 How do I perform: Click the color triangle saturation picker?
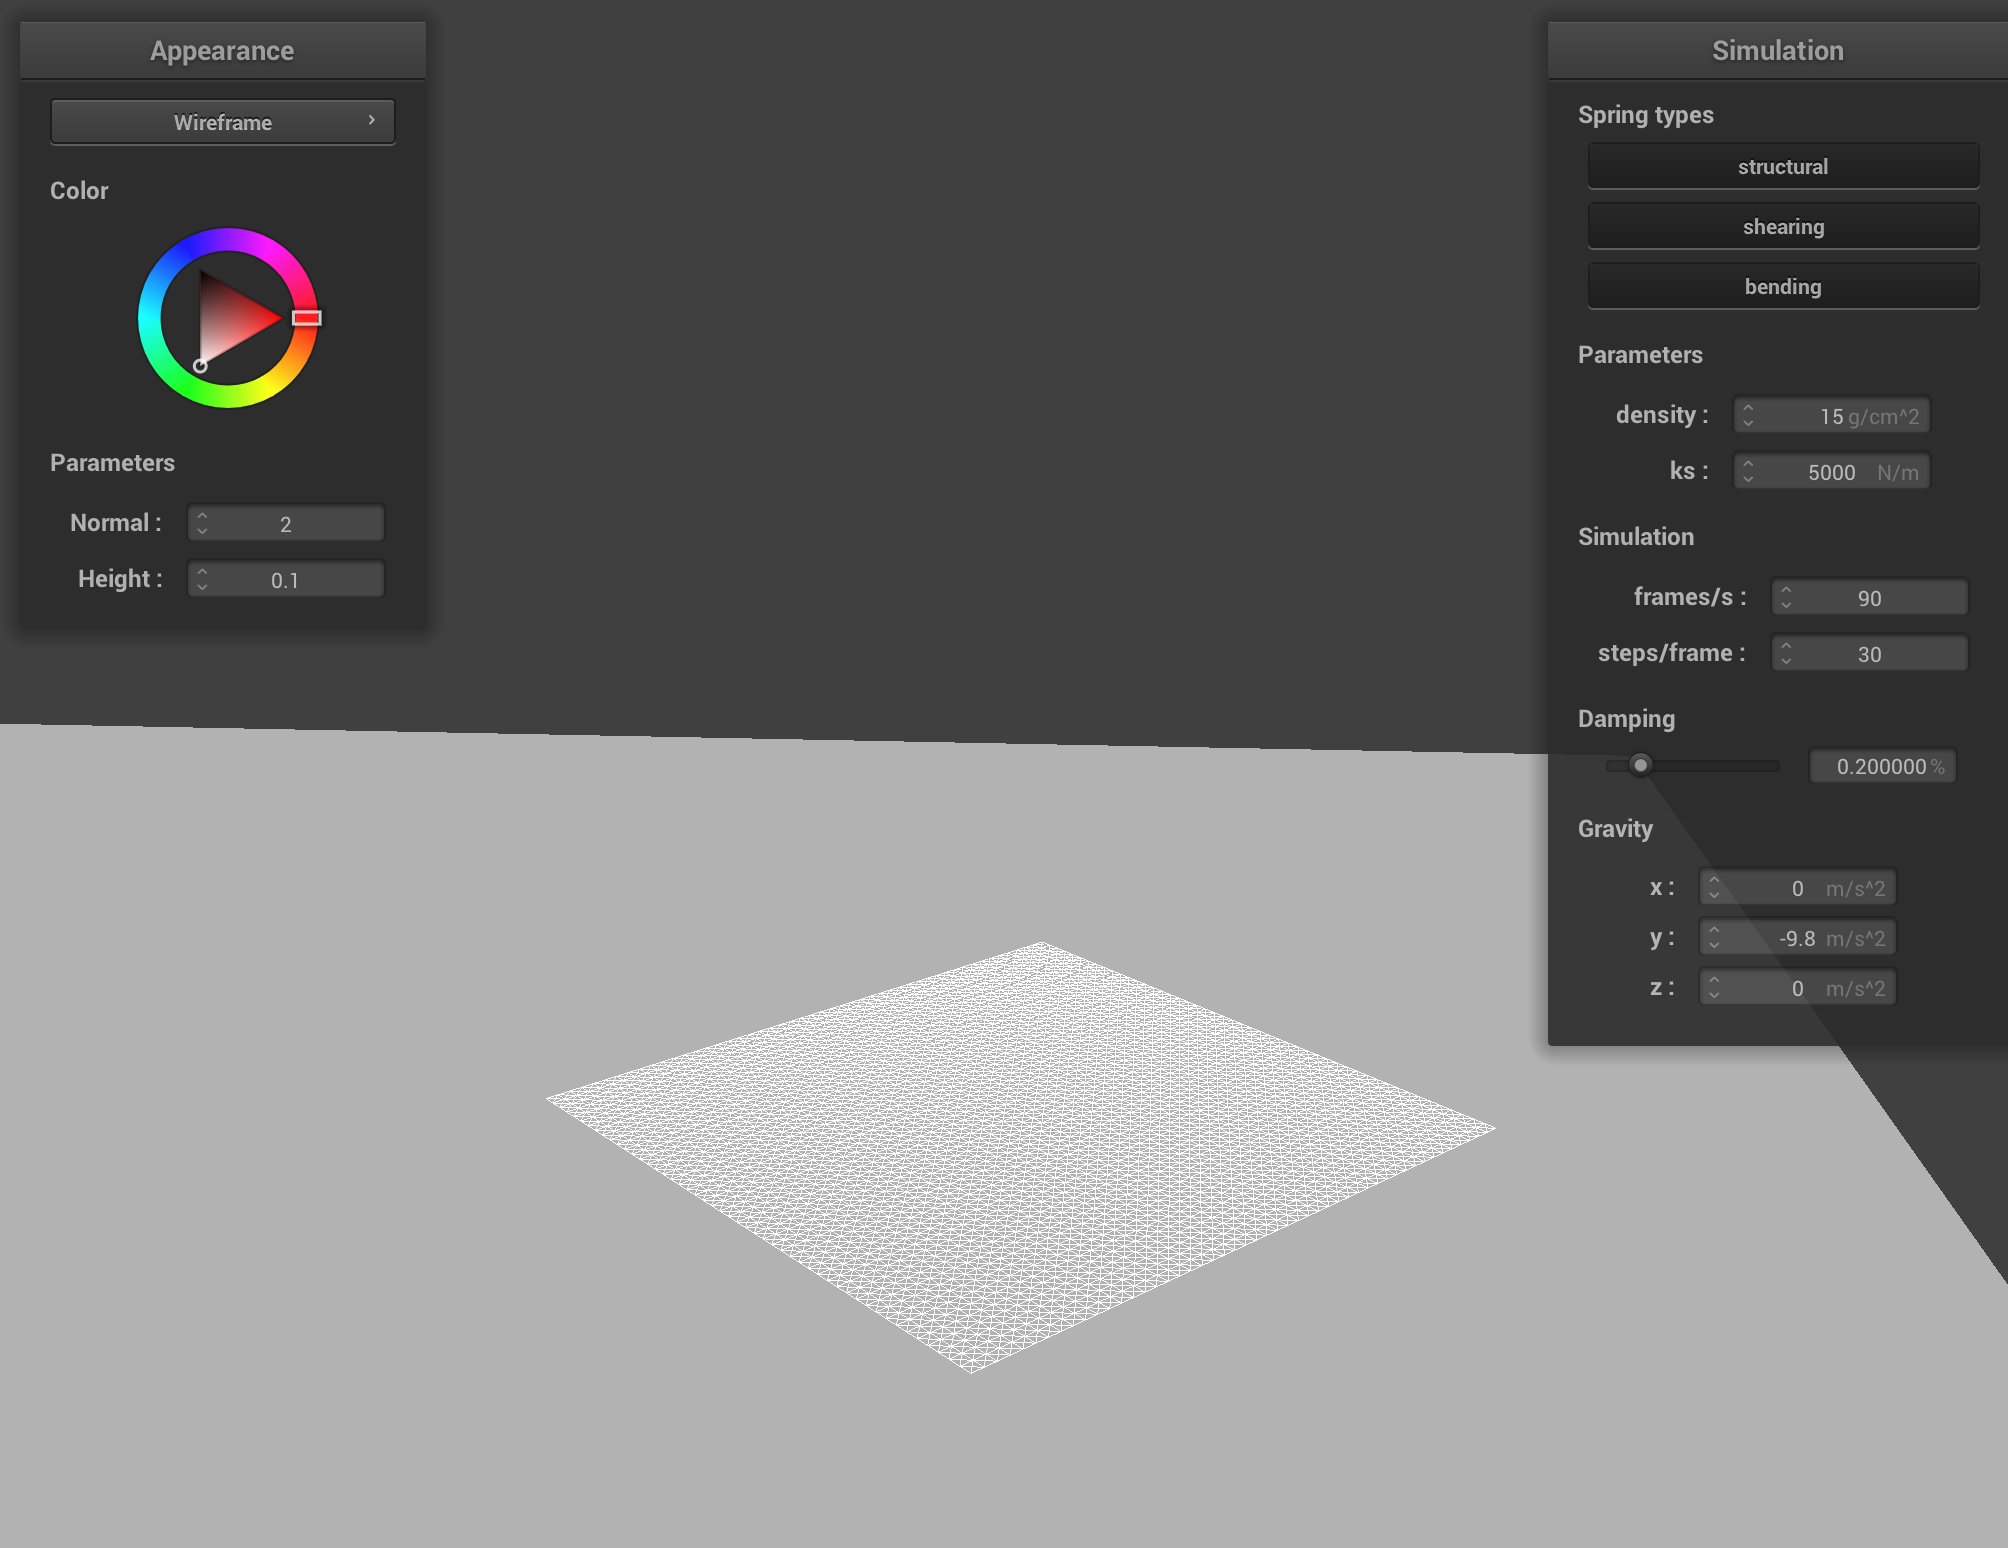[230, 318]
